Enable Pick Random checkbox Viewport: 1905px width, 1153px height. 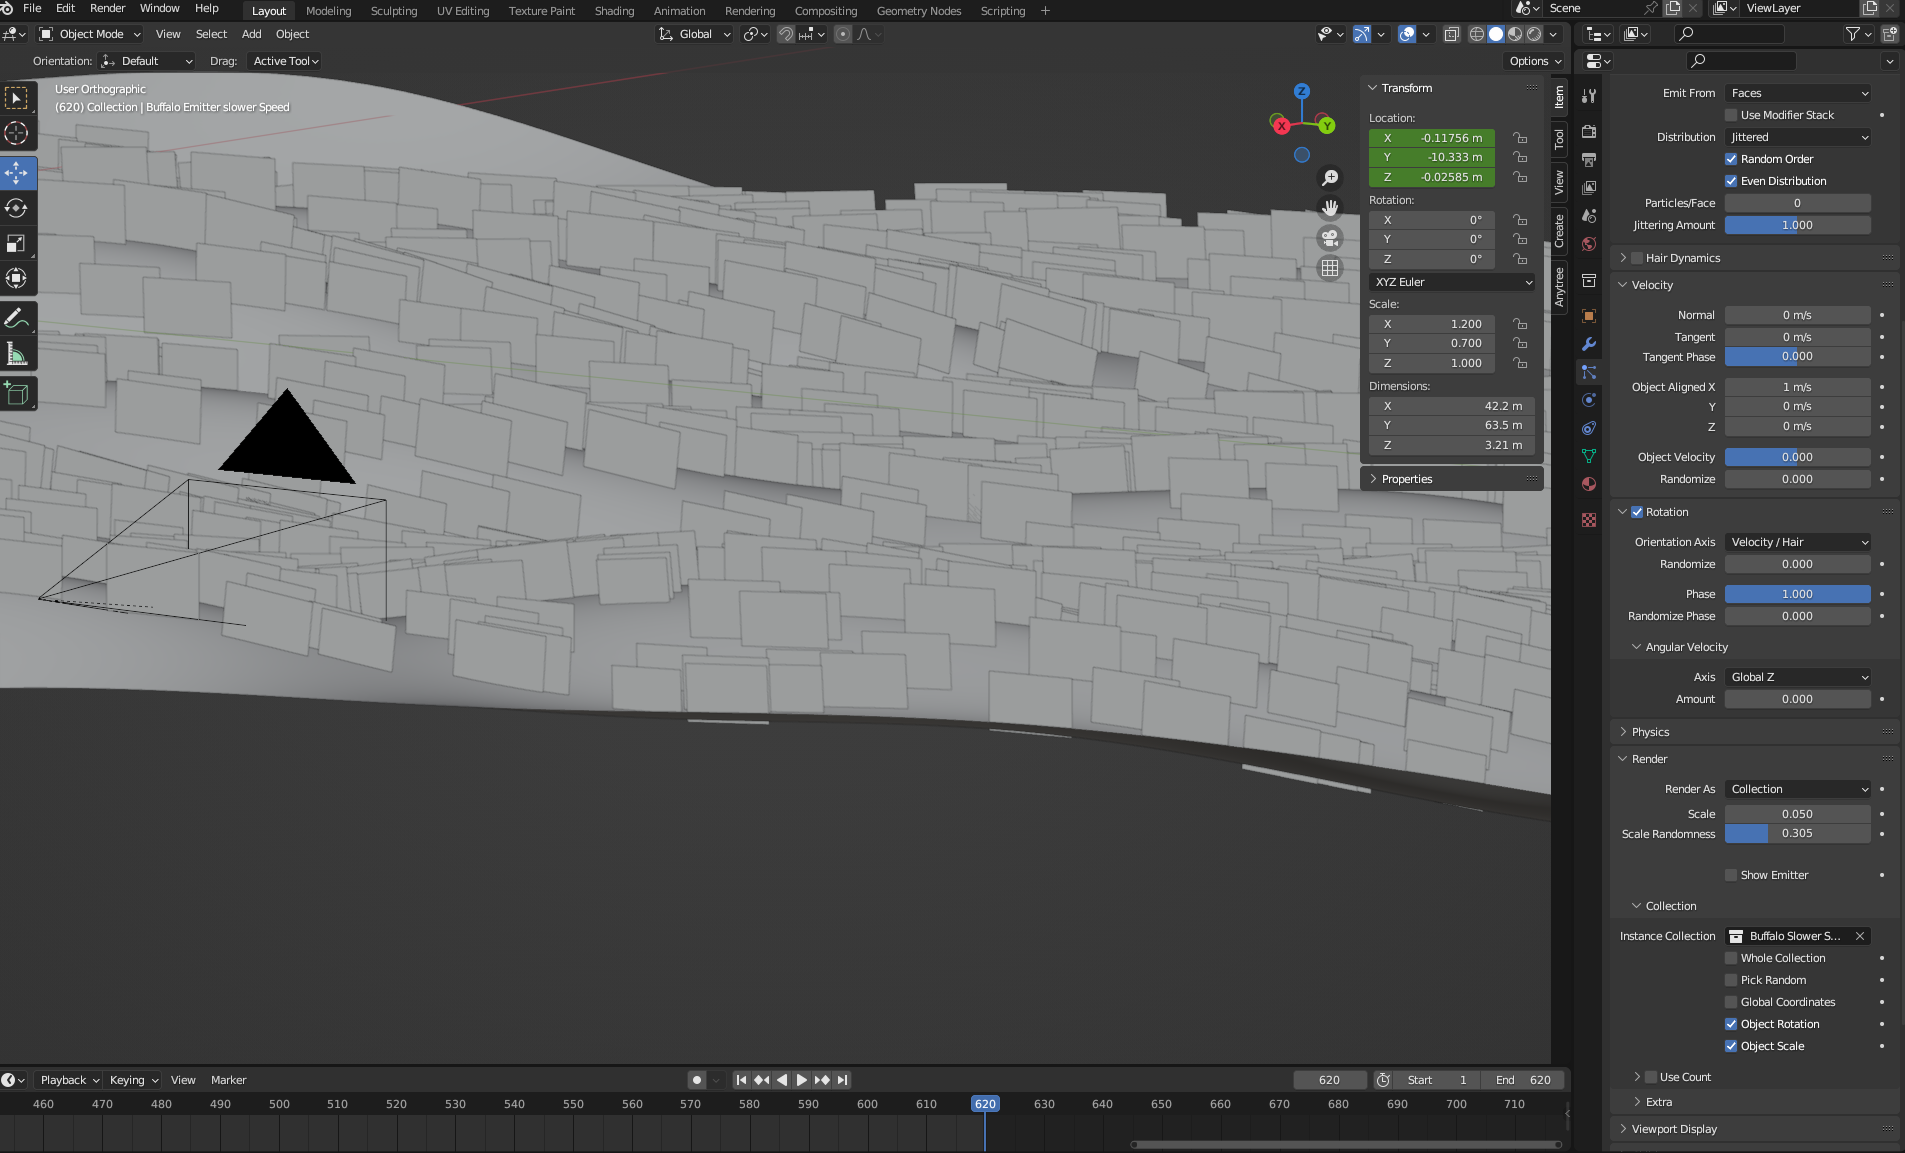[x=1731, y=980]
